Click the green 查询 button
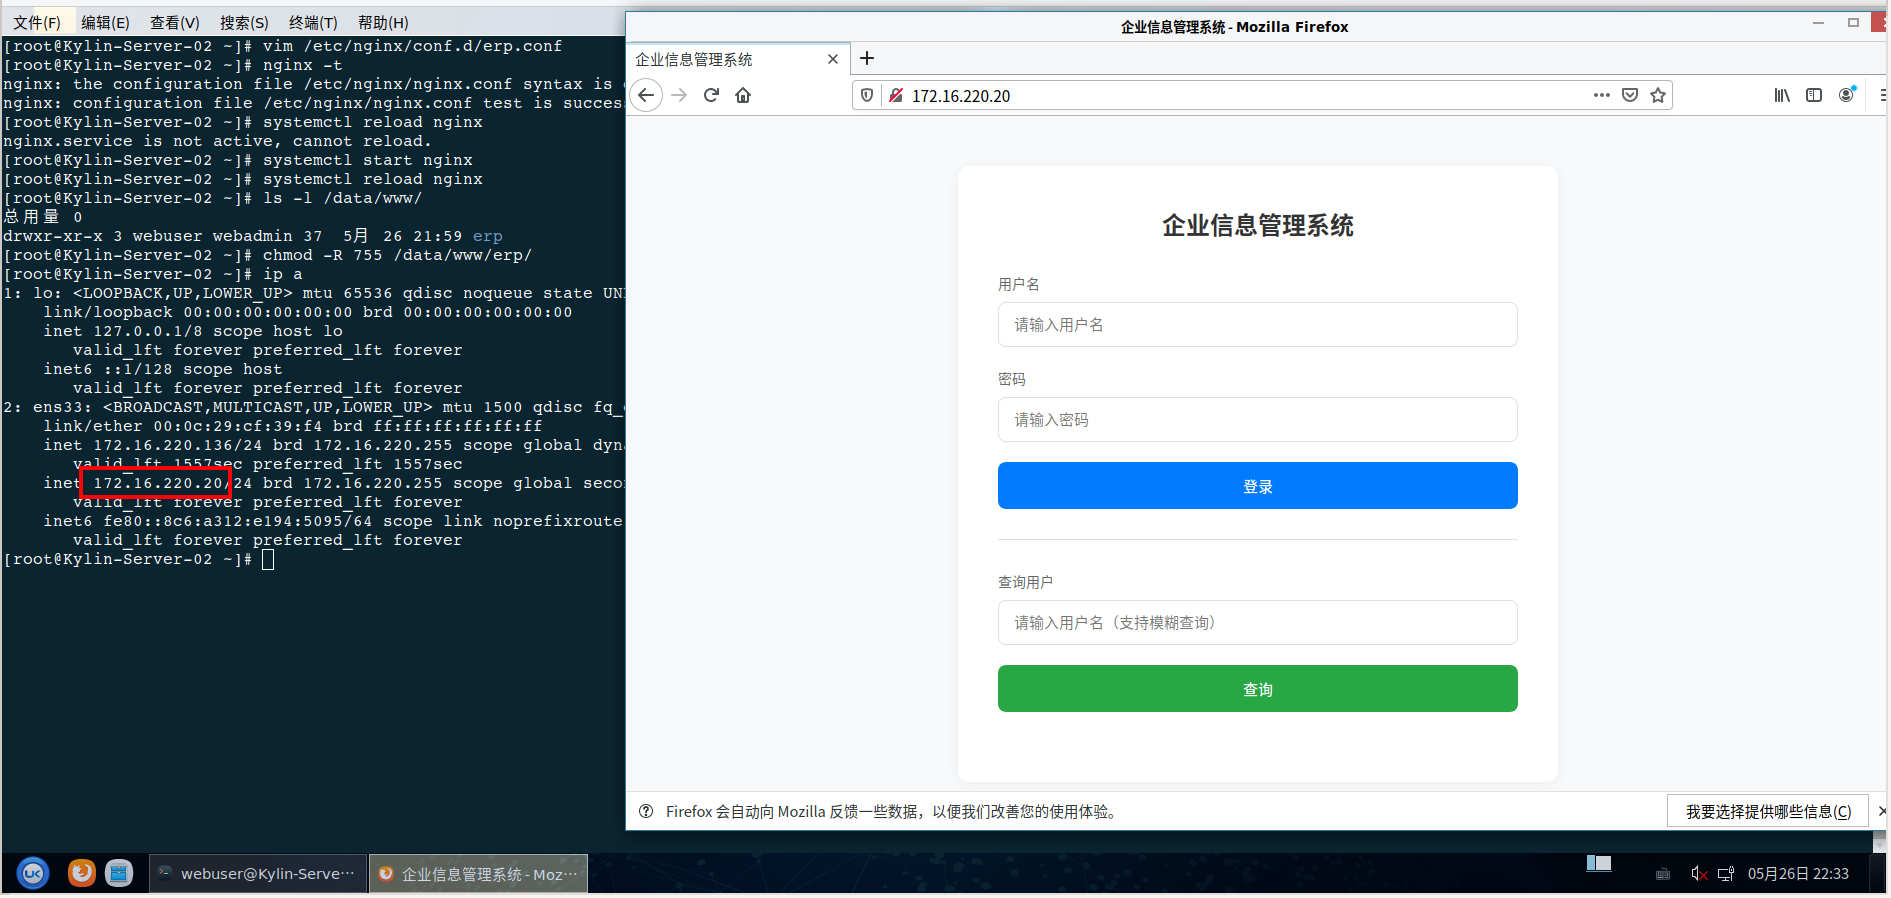The image size is (1891, 898). point(1257,689)
